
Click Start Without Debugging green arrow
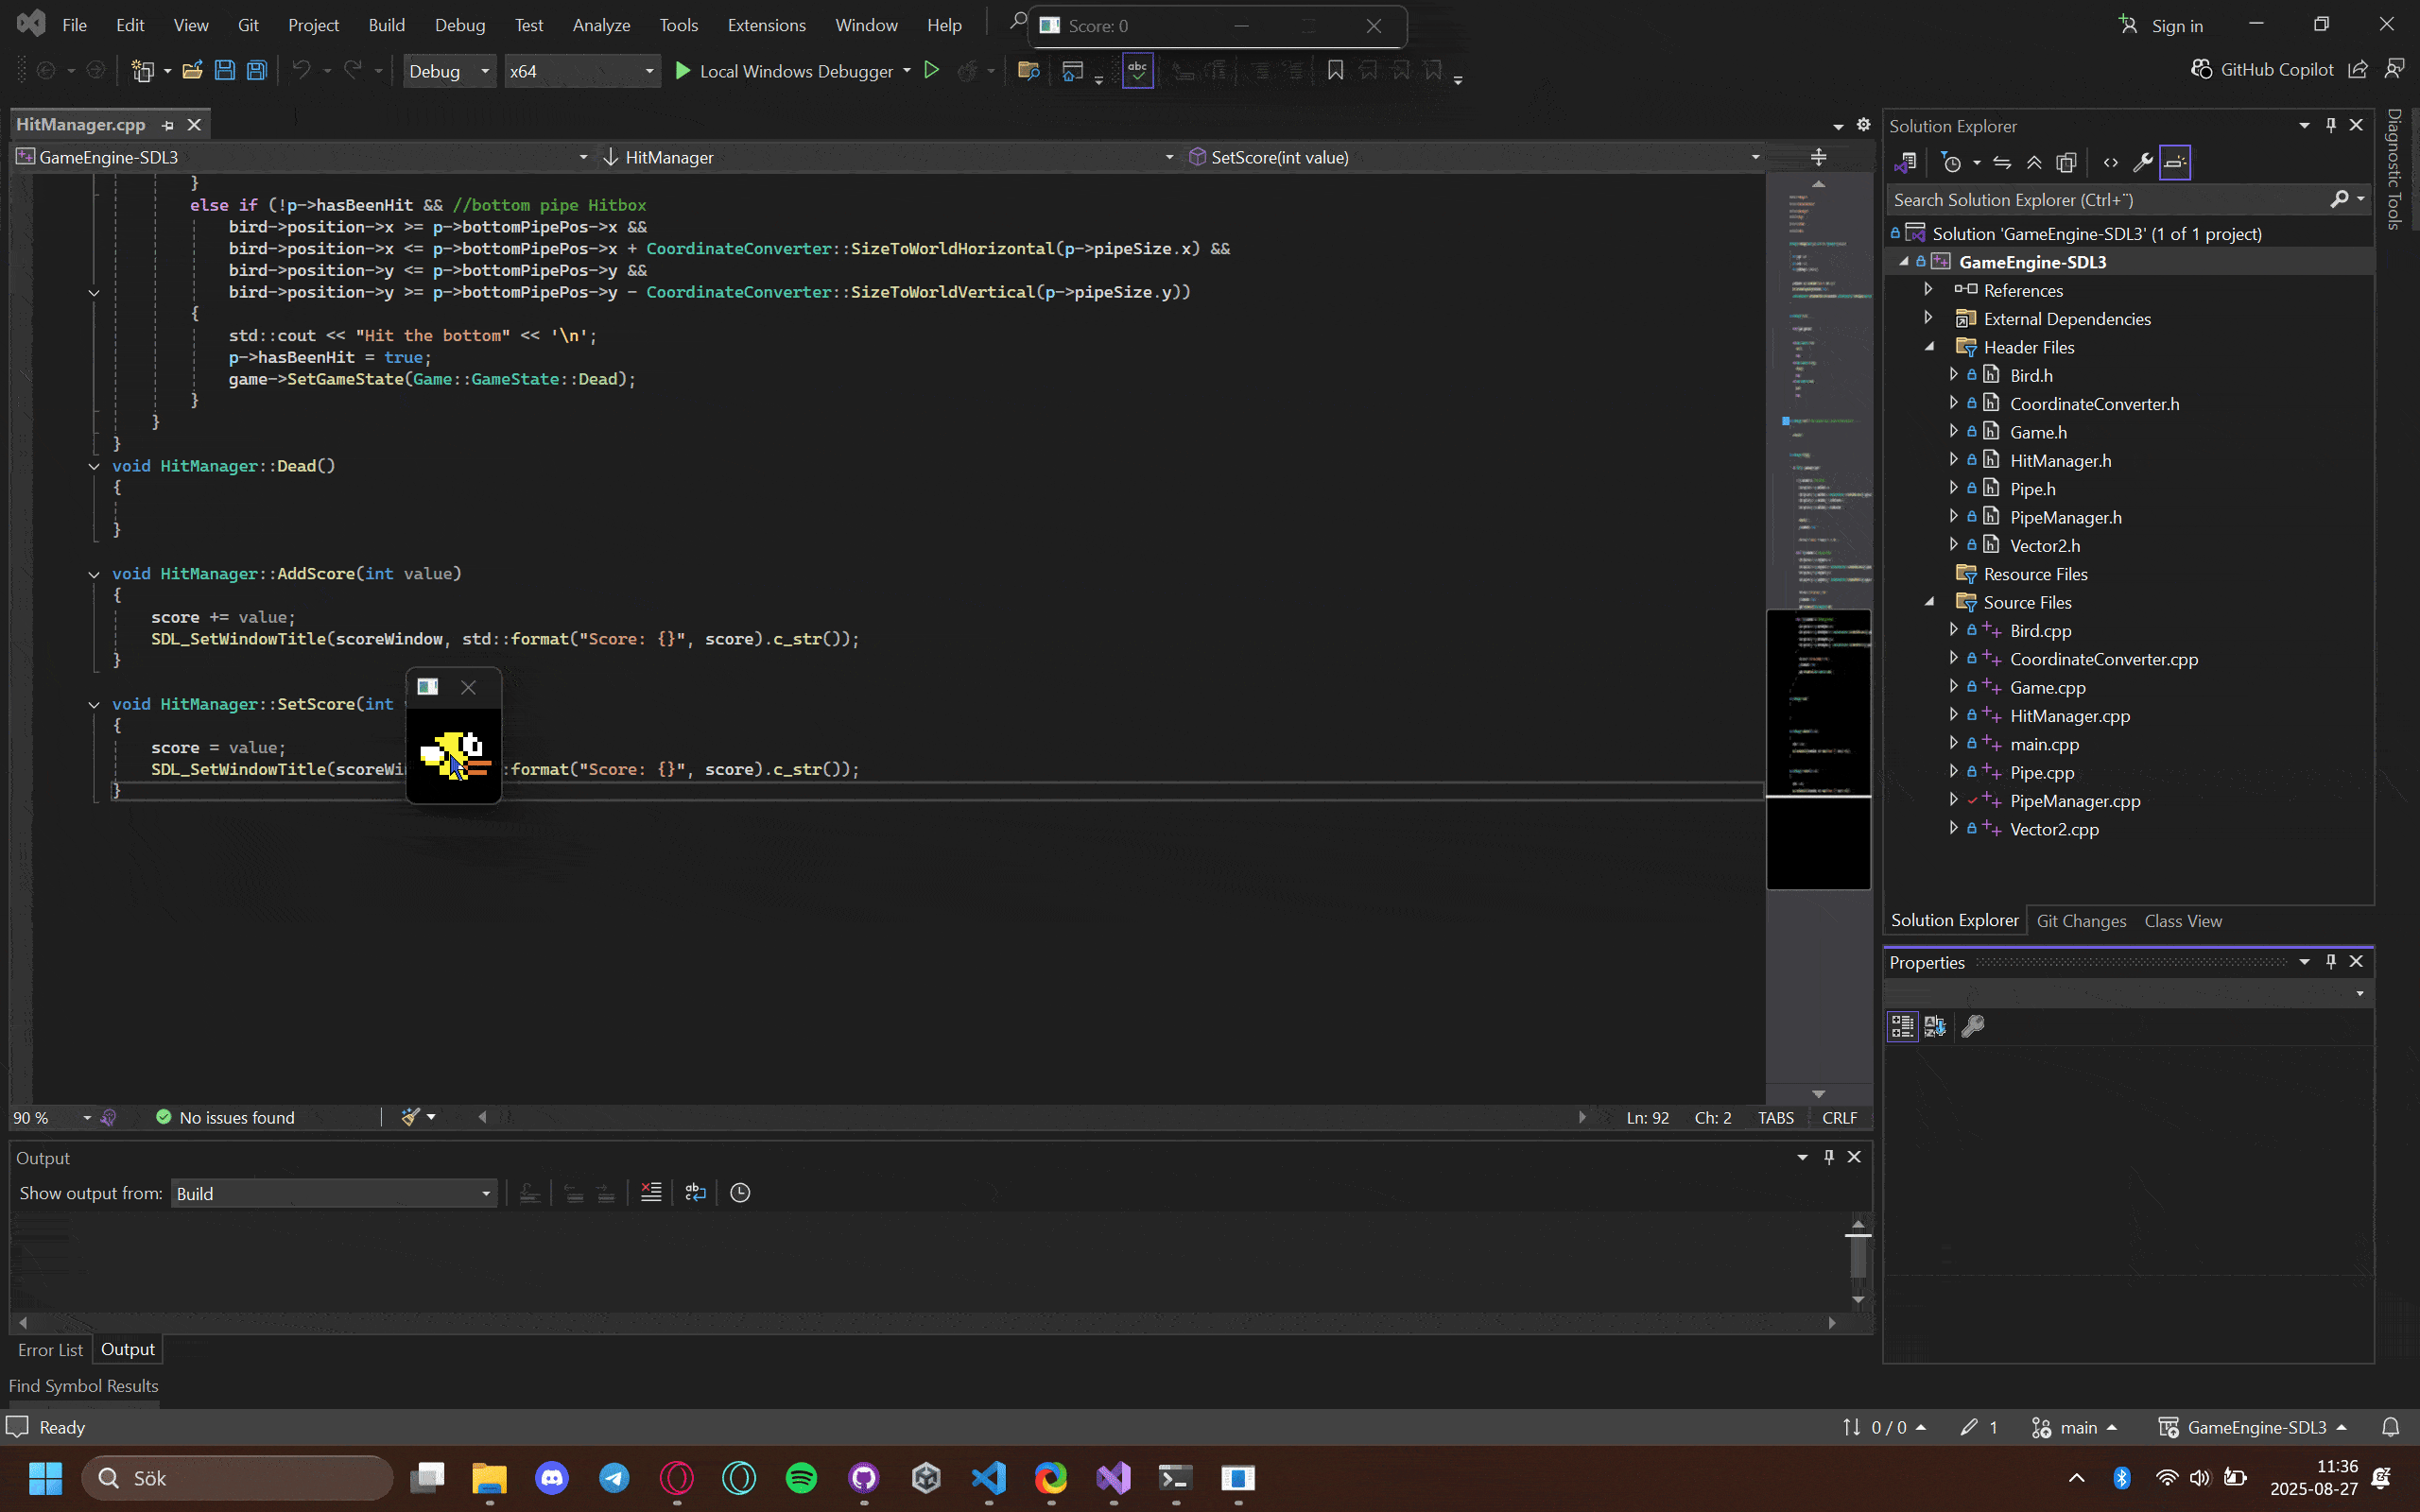point(931,70)
